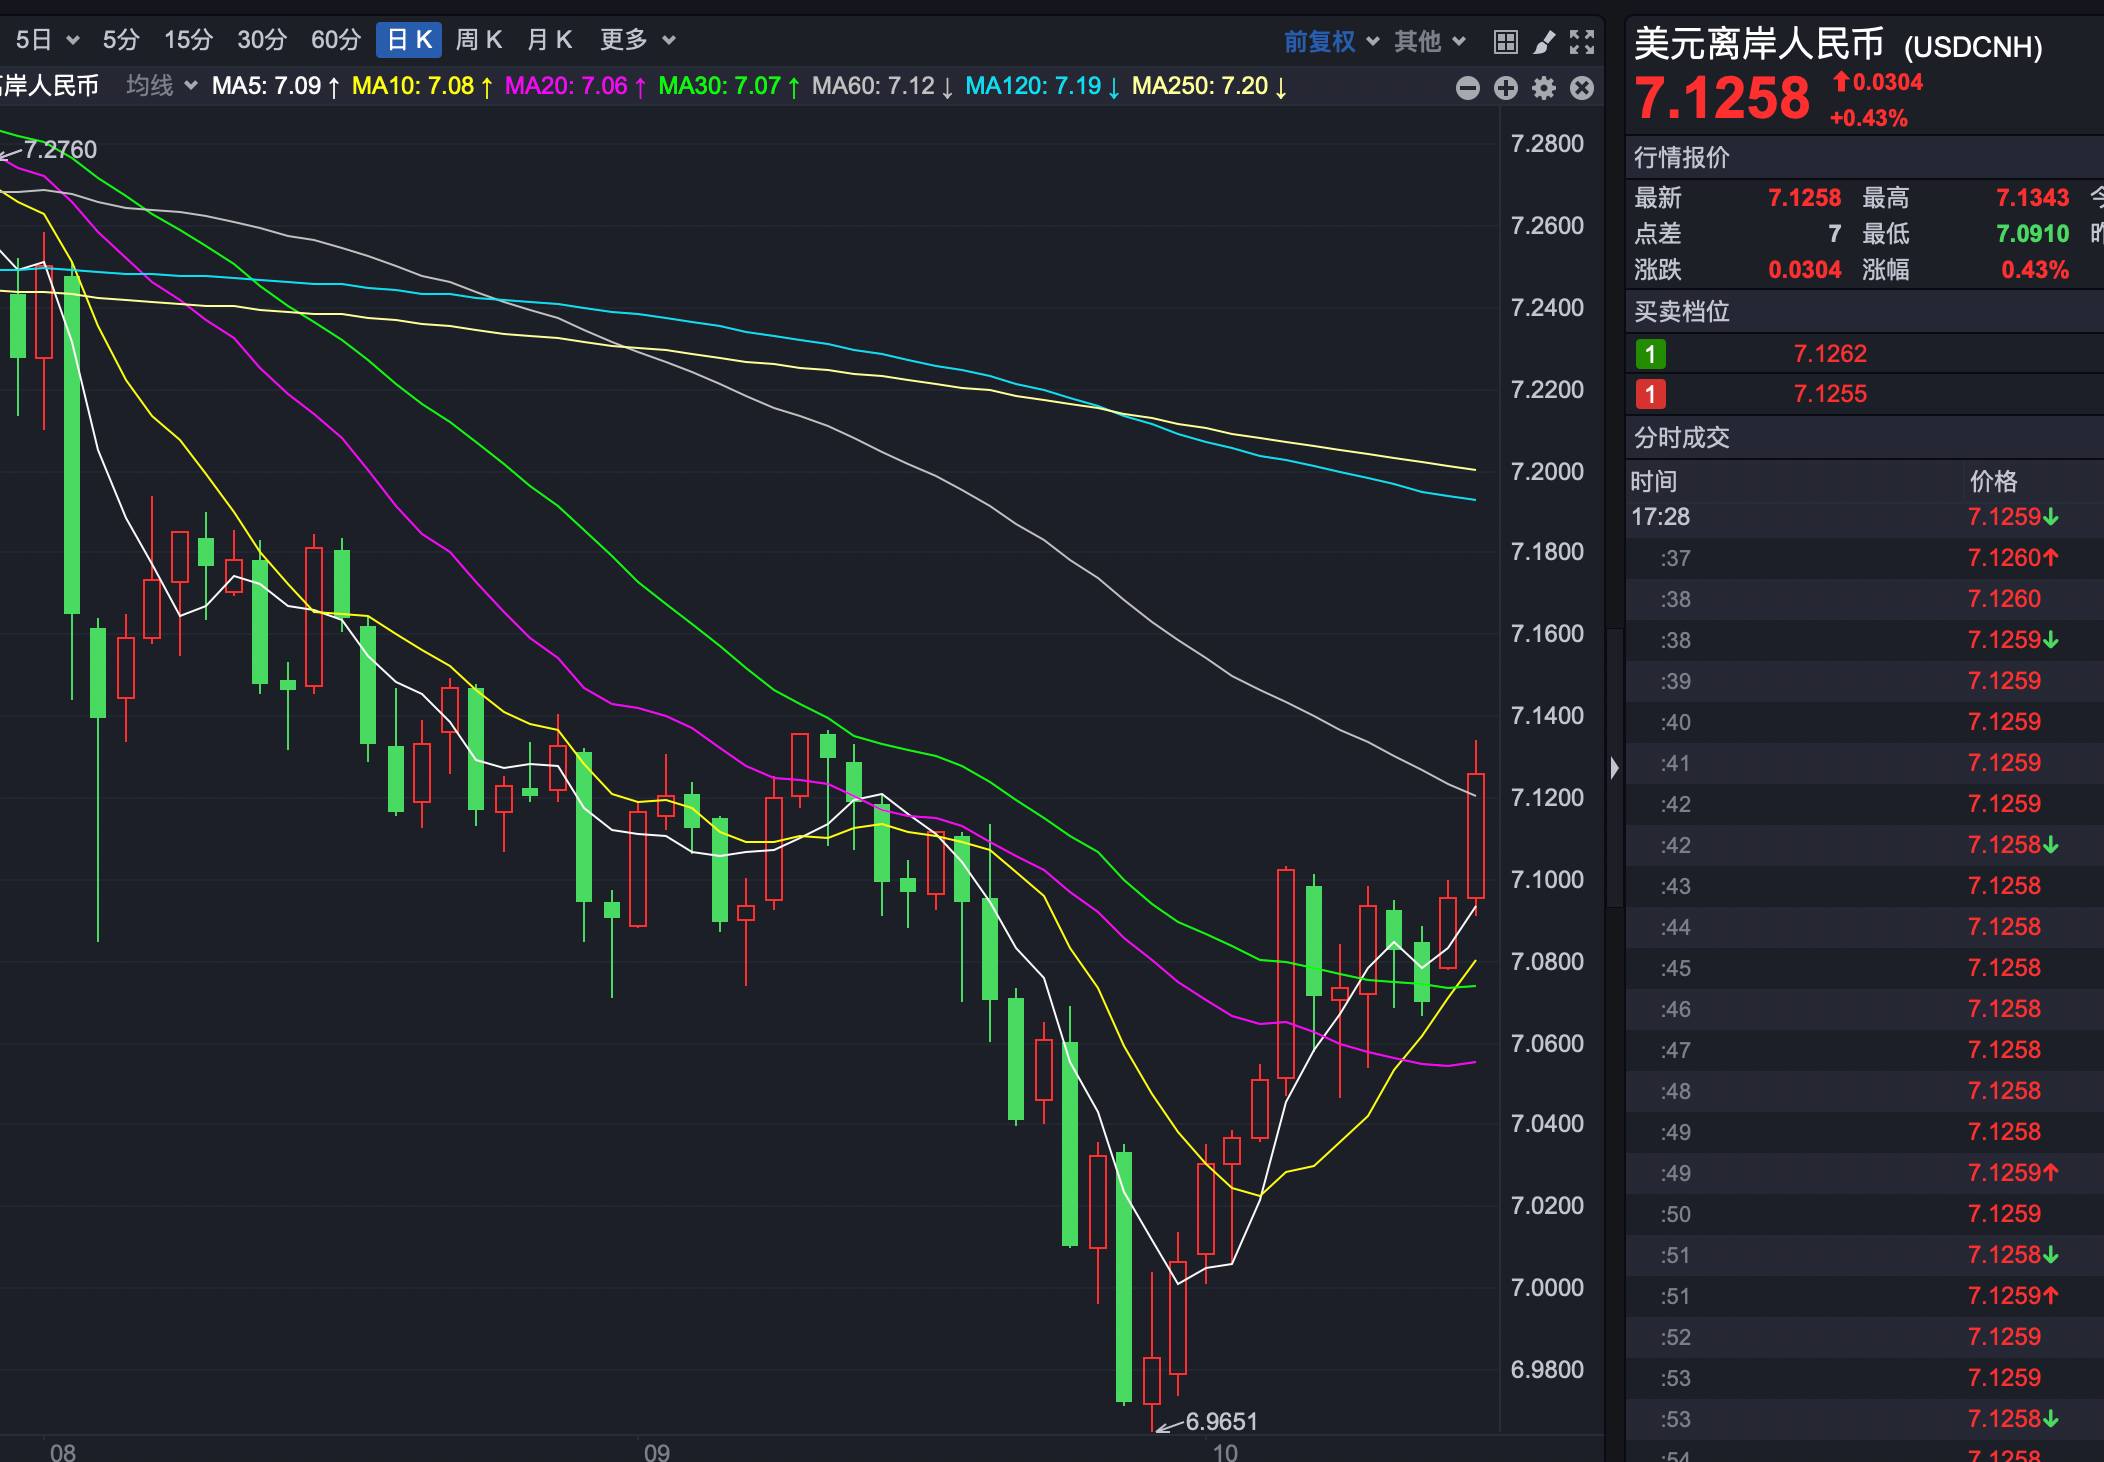Image resolution: width=2104 pixels, height=1462 pixels.
Task: Open the 其他 dropdown menu
Action: [x=1430, y=41]
